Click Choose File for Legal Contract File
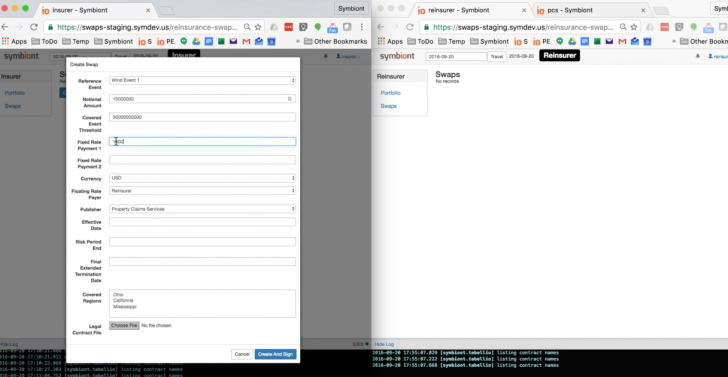The height and width of the screenshot is (377, 728). click(x=124, y=325)
